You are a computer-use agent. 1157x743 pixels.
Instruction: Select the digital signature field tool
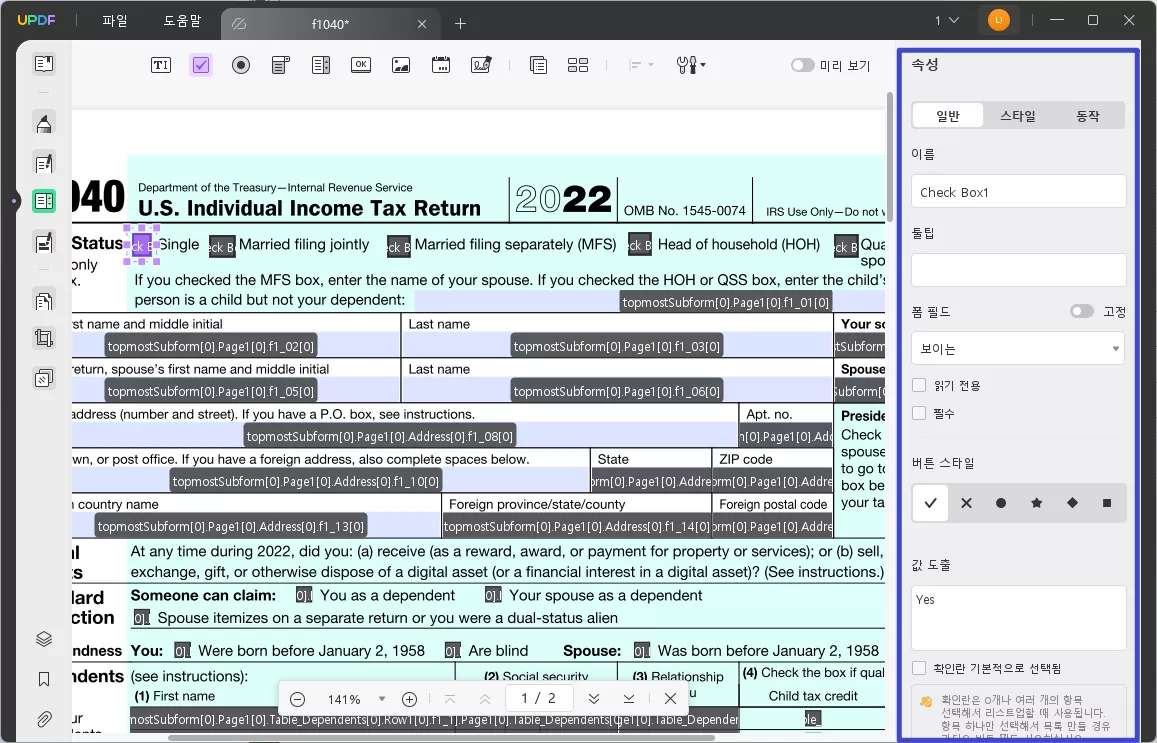pyautogui.click(x=481, y=65)
